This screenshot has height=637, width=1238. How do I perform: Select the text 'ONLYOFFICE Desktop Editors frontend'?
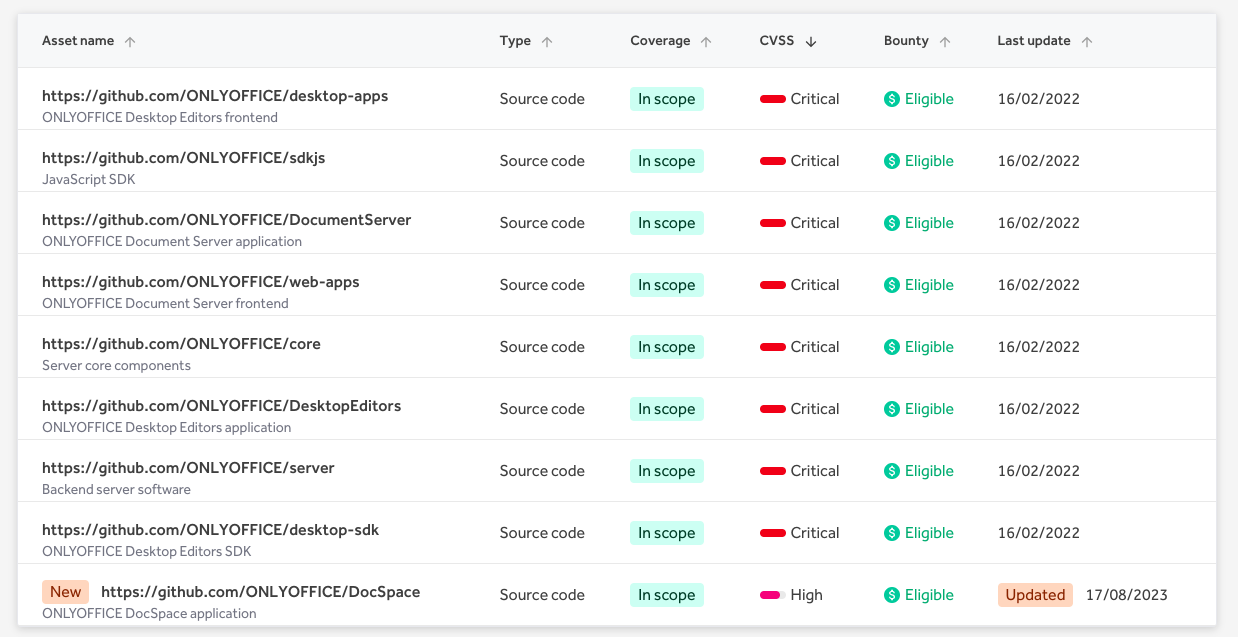click(x=160, y=117)
